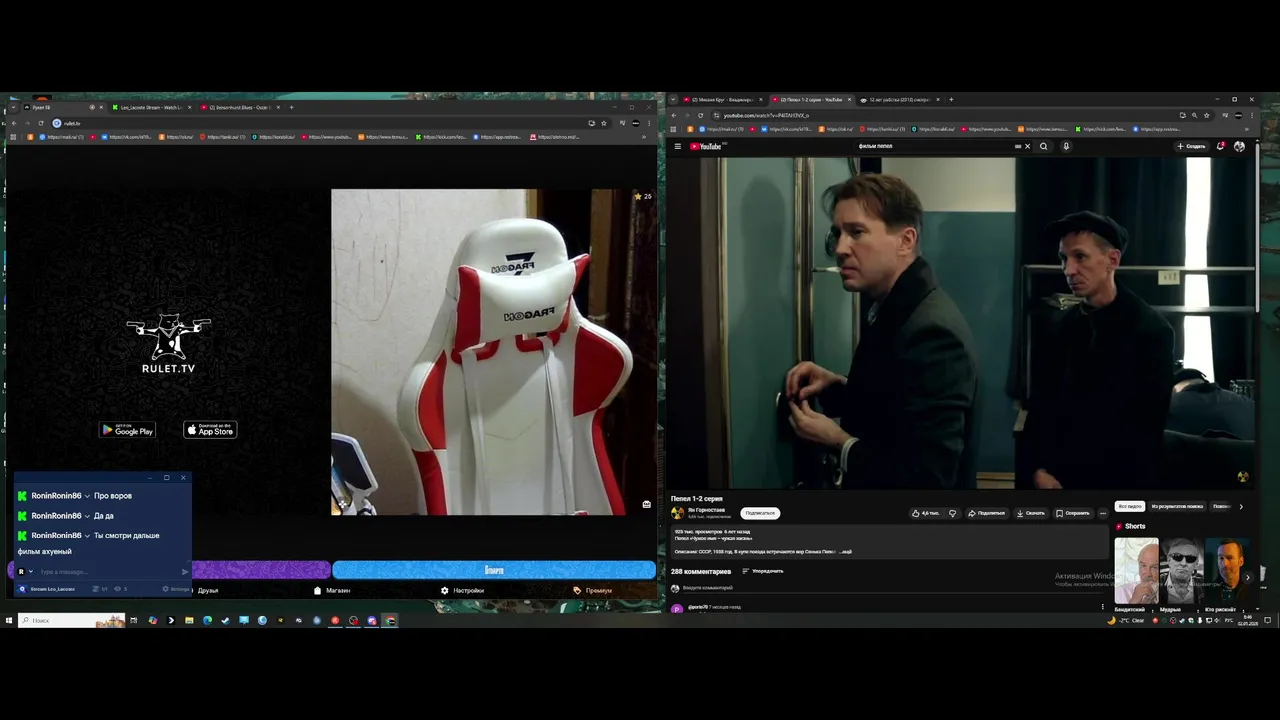Open Windows Start menu
The width and height of the screenshot is (1280, 720).
(9, 620)
